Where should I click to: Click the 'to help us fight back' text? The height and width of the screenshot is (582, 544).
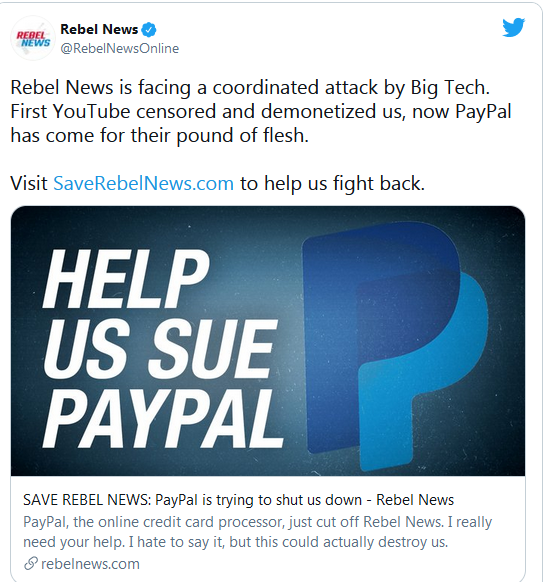[332, 183]
